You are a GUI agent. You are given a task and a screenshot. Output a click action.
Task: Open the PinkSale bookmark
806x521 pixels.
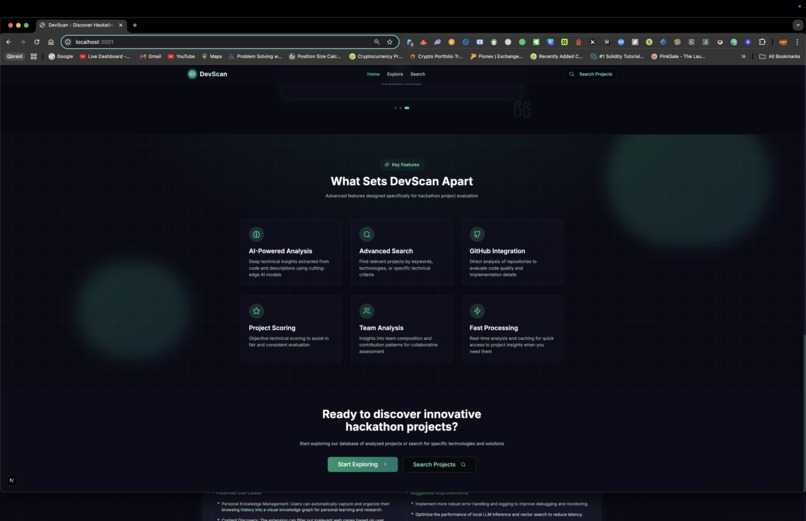(x=678, y=57)
